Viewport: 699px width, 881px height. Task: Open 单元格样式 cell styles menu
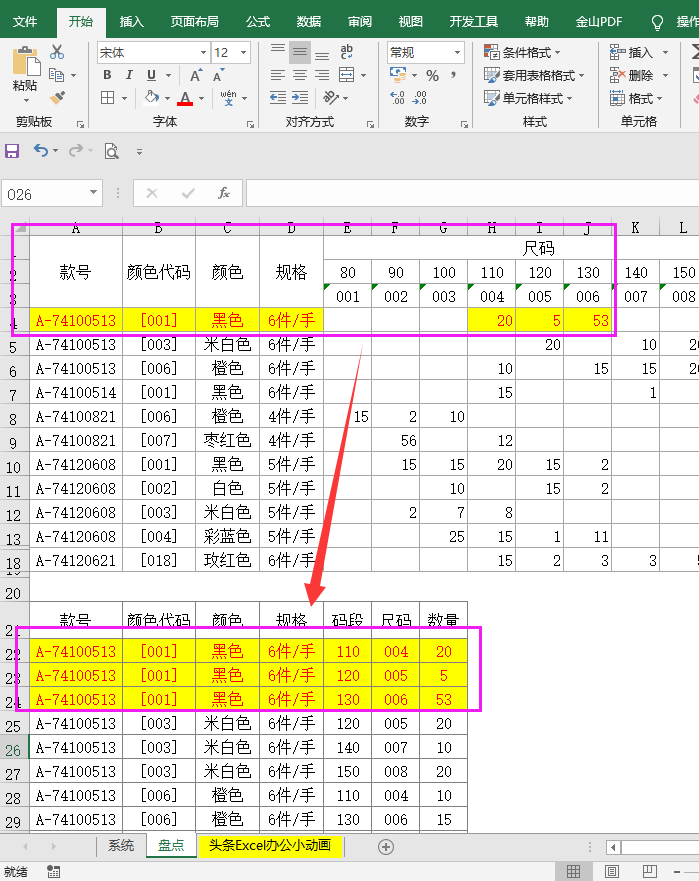click(x=528, y=98)
